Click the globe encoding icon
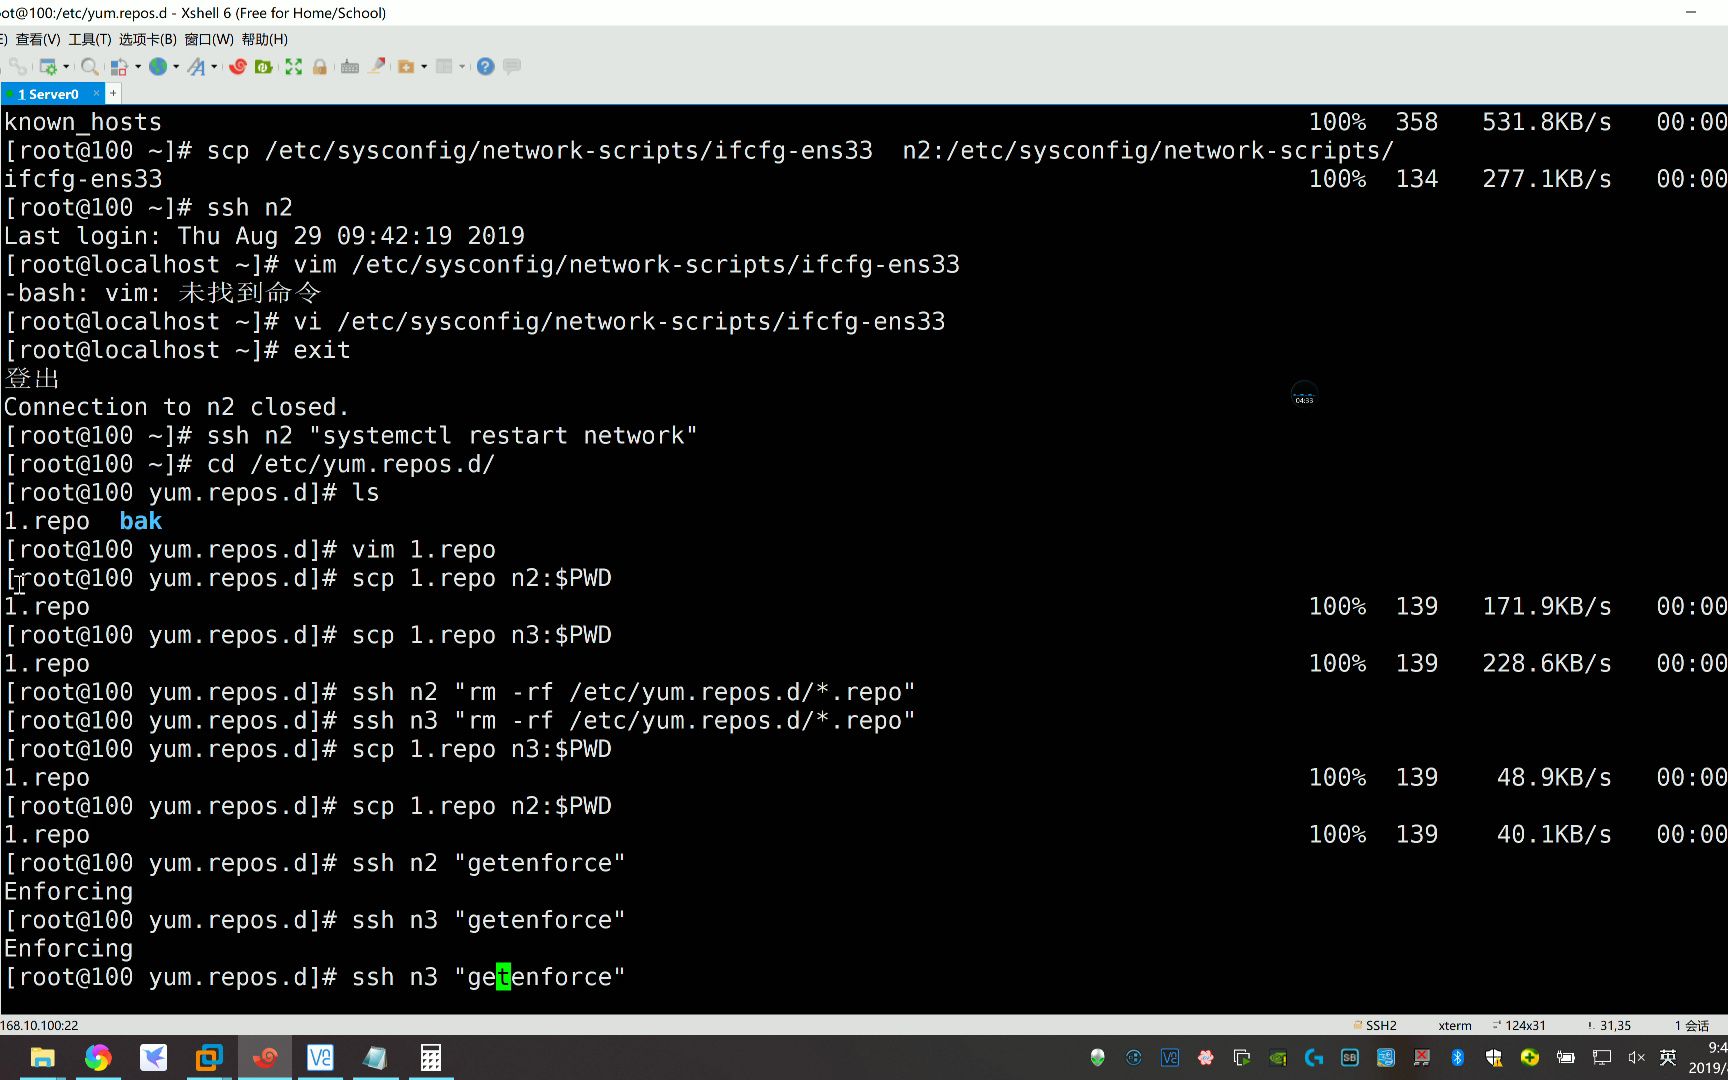1728x1080 pixels. coord(158,67)
